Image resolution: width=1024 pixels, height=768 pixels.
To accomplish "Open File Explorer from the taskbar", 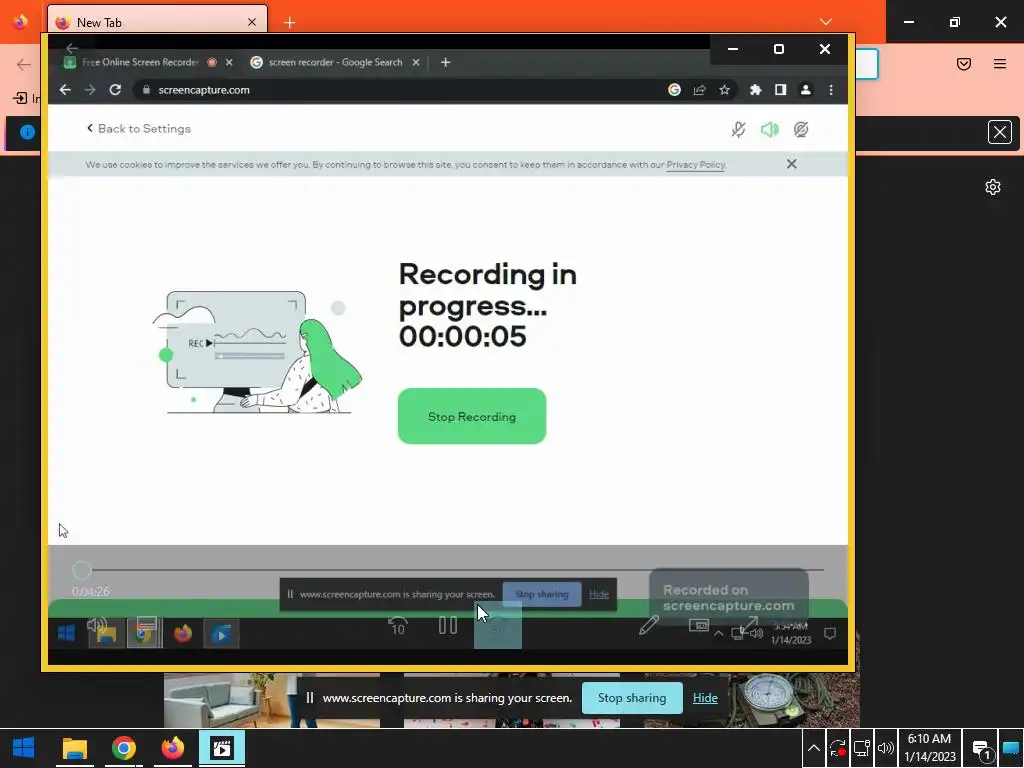I will [x=74, y=748].
